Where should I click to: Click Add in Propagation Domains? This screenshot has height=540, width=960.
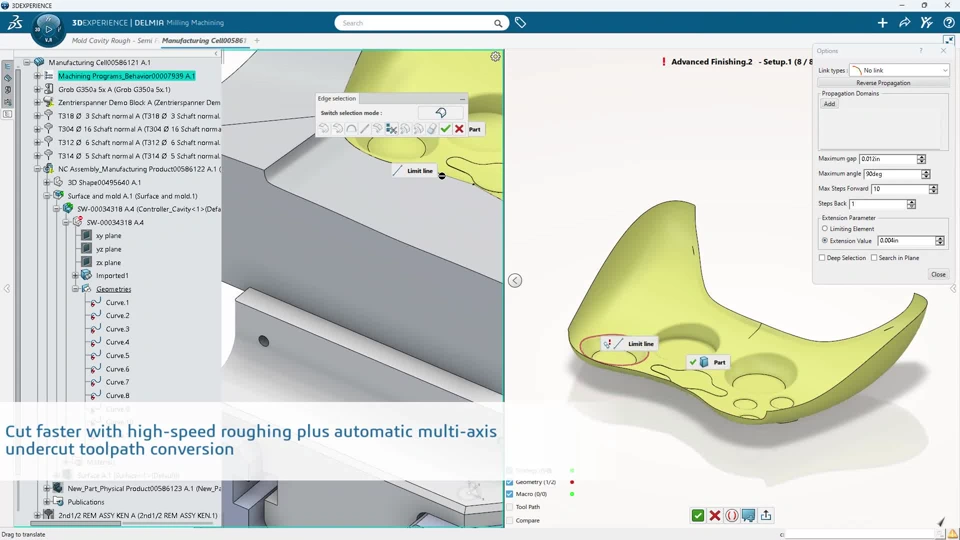click(x=829, y=104)
